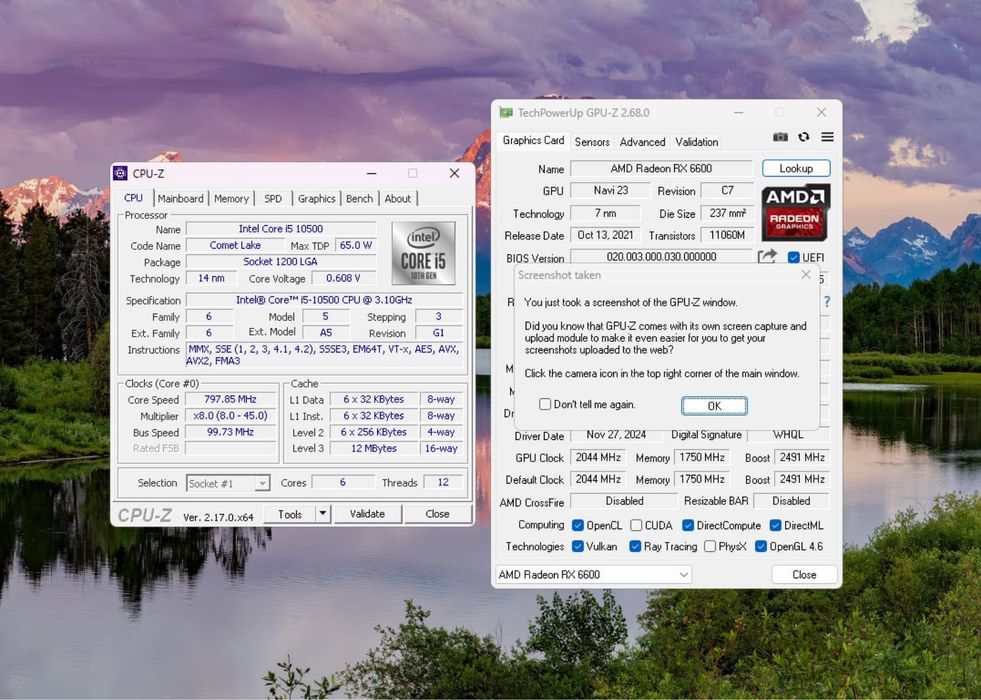Open the Validation tab in GPU-Z
Viewport: 981px width, 700px height.
click(x=696, y=142)
